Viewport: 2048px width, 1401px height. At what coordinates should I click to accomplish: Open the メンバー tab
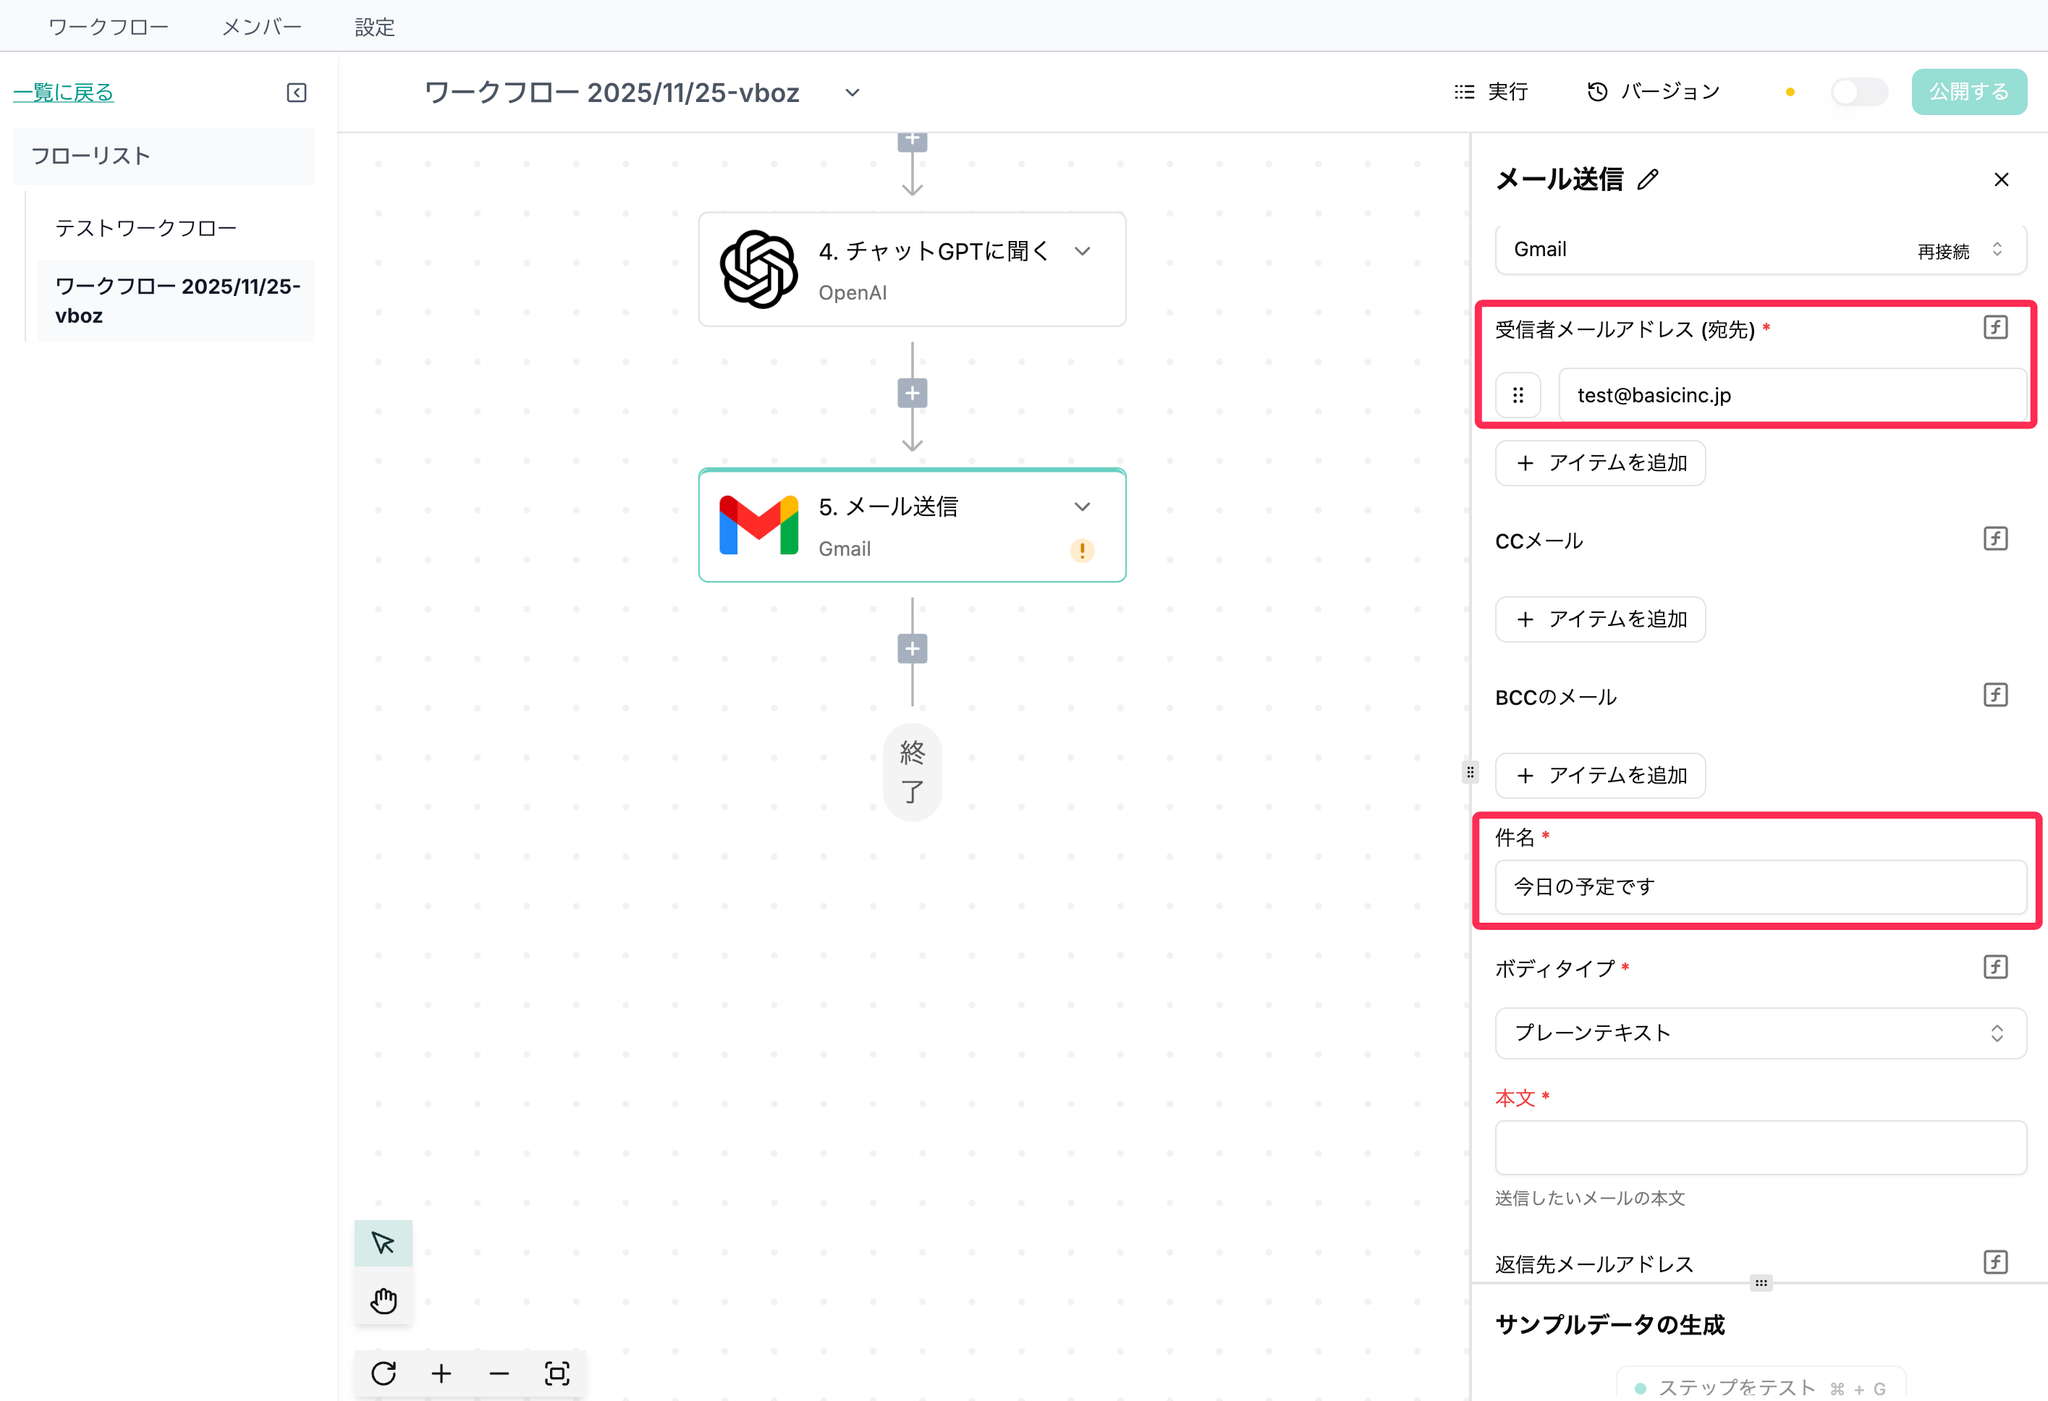tap(261, 27)
